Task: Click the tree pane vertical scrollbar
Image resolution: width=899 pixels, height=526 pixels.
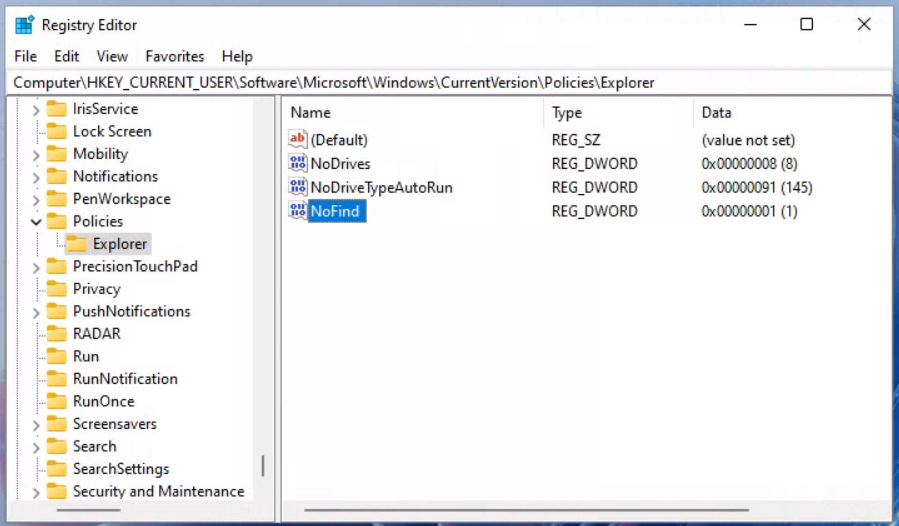Action: [x=263, y=466]
